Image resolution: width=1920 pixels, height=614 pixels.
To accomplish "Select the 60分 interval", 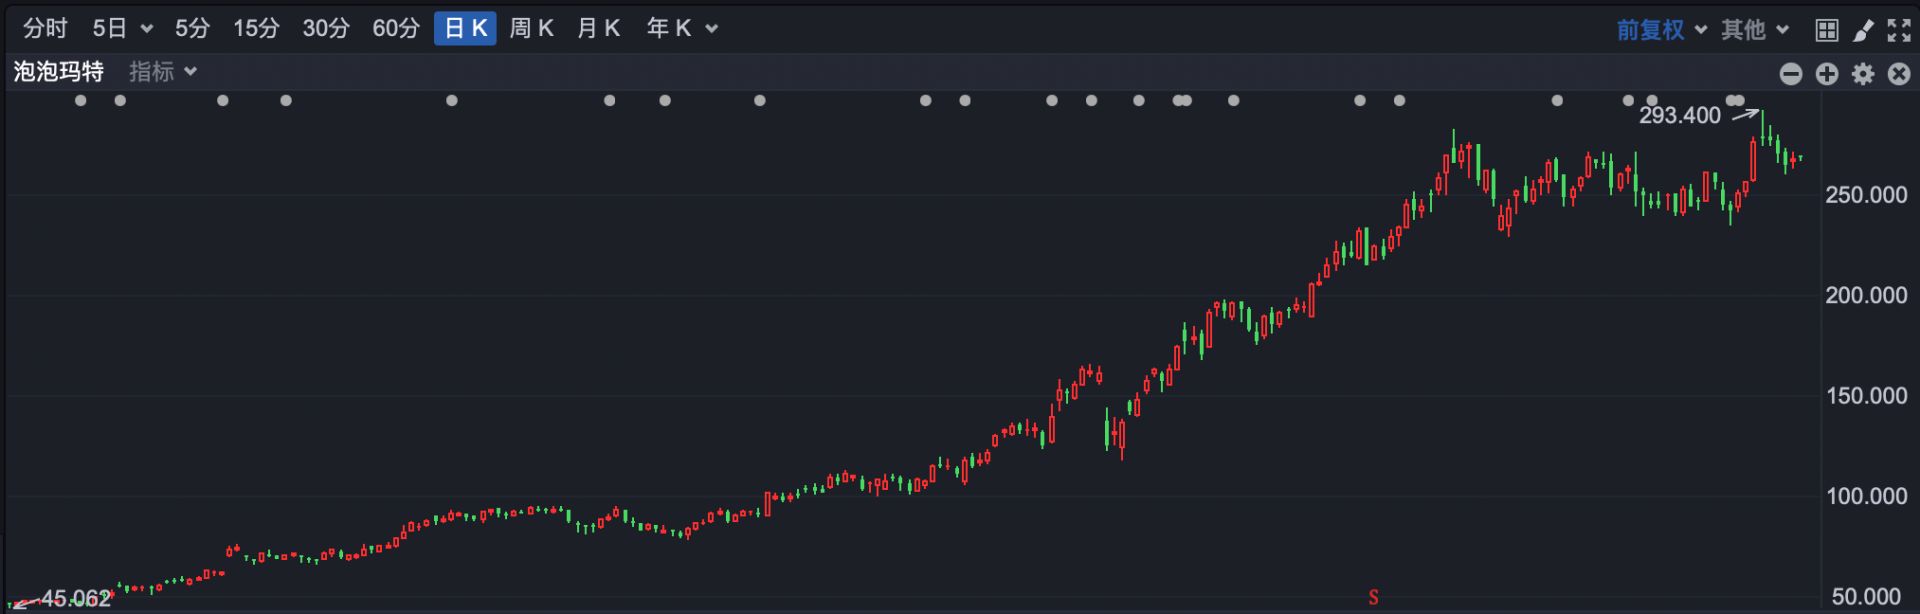I will [x=395, y=29].
